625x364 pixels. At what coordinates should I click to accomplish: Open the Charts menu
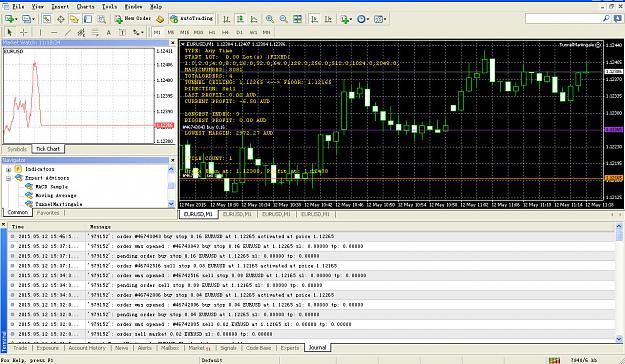click(x=85, y=6)
